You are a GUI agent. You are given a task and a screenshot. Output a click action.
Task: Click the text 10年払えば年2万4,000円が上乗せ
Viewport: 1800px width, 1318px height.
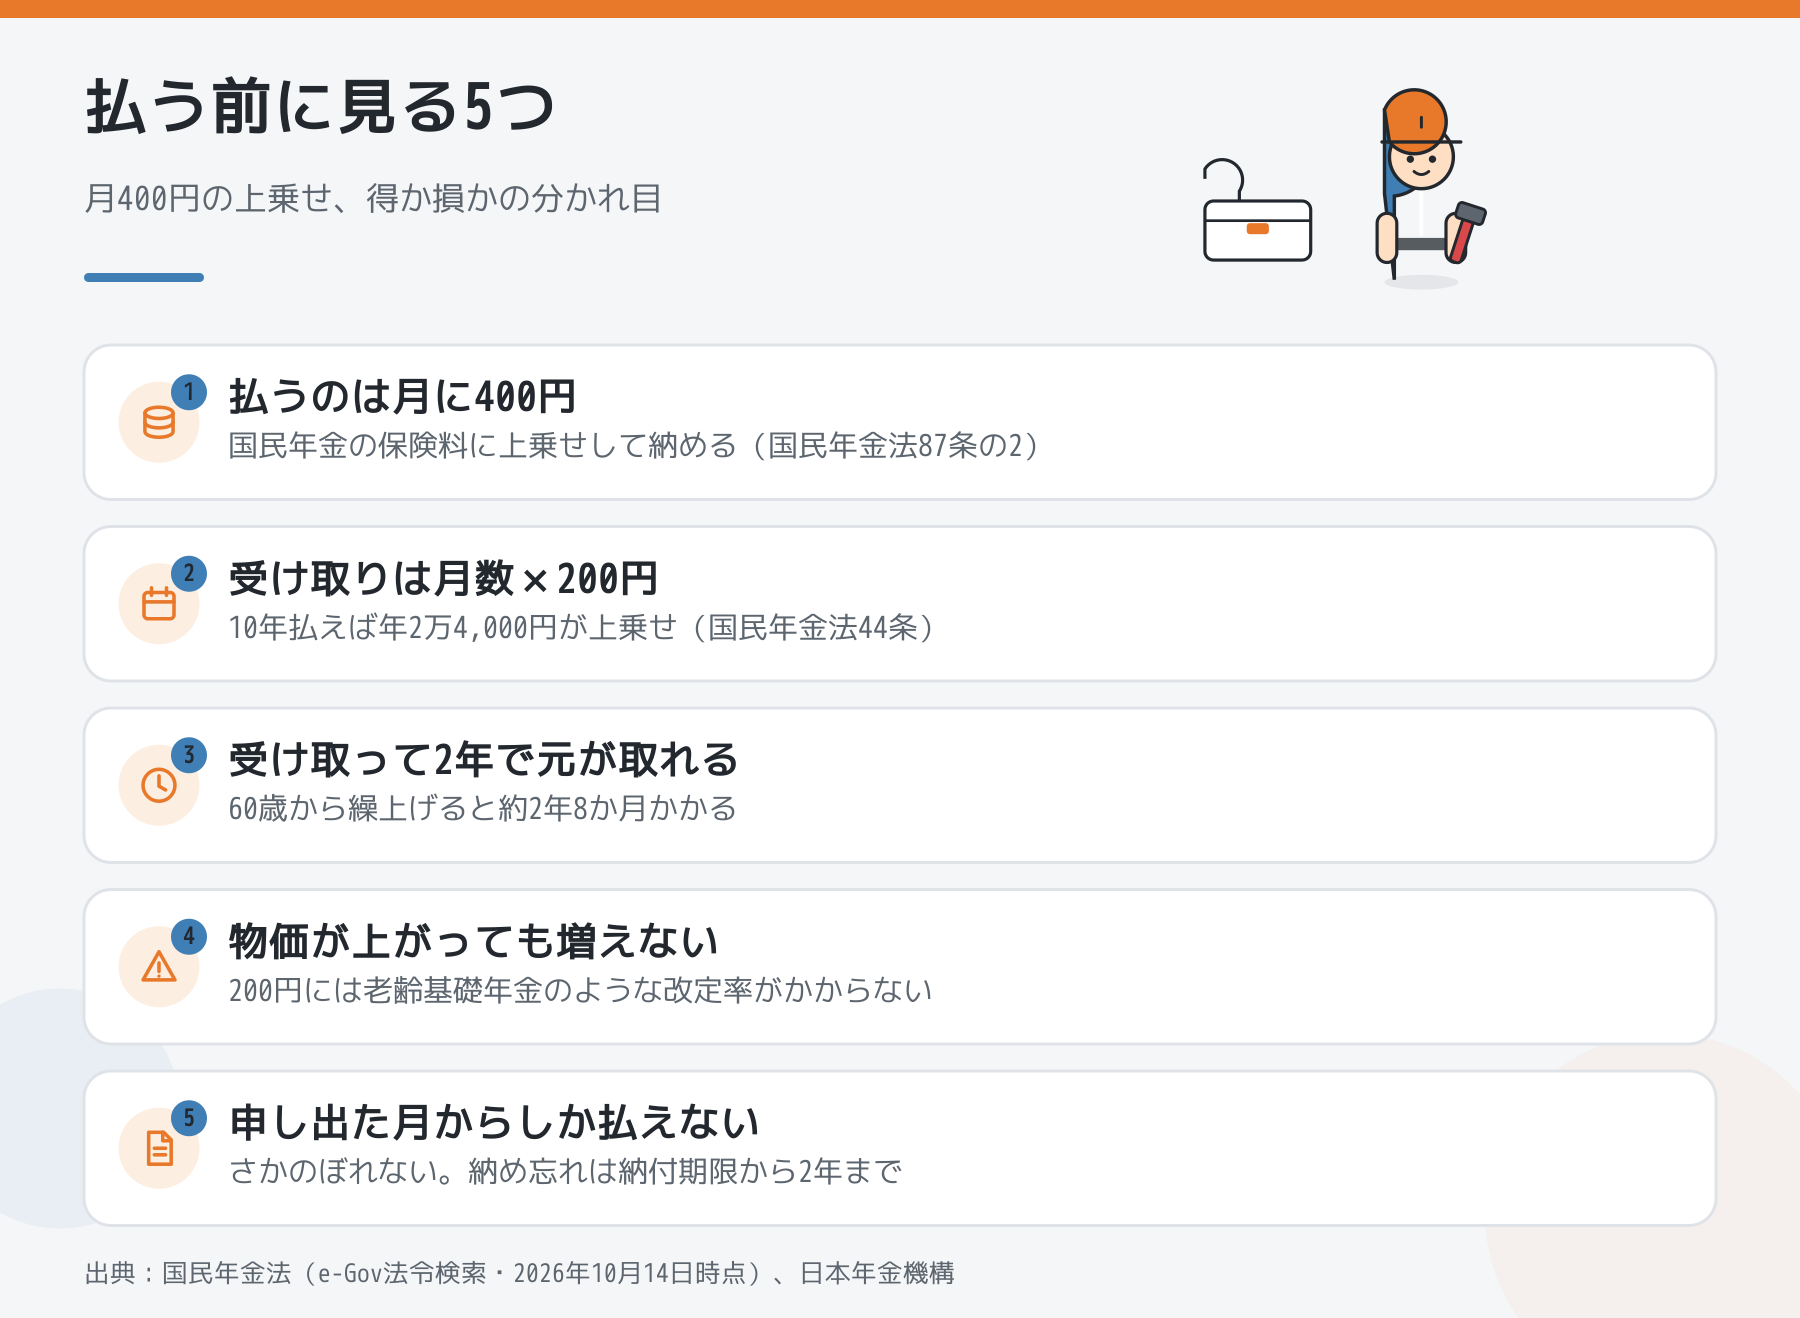coord(453,627)
